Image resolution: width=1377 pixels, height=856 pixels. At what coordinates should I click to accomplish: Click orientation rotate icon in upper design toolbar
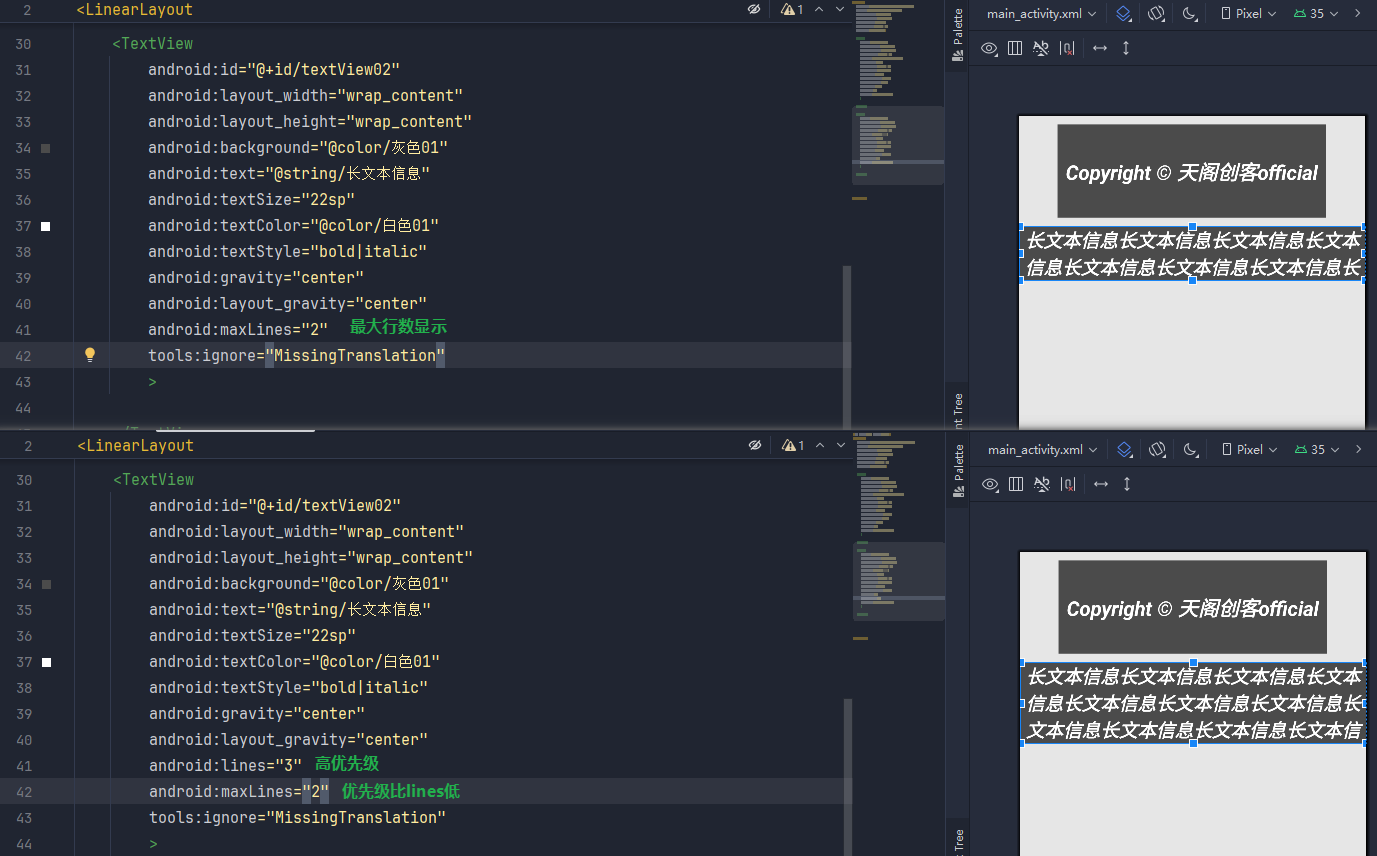tap(1157, 14)
